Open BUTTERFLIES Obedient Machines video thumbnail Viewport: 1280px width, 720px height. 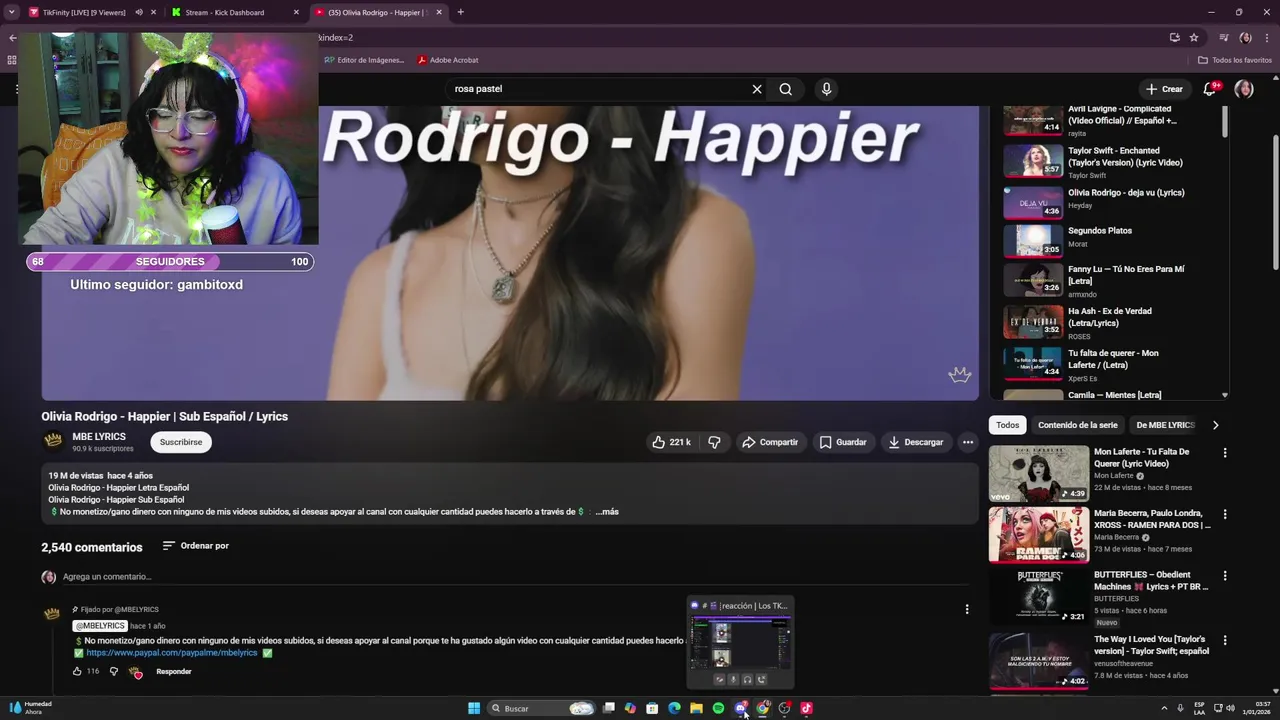coord(1039,597)
